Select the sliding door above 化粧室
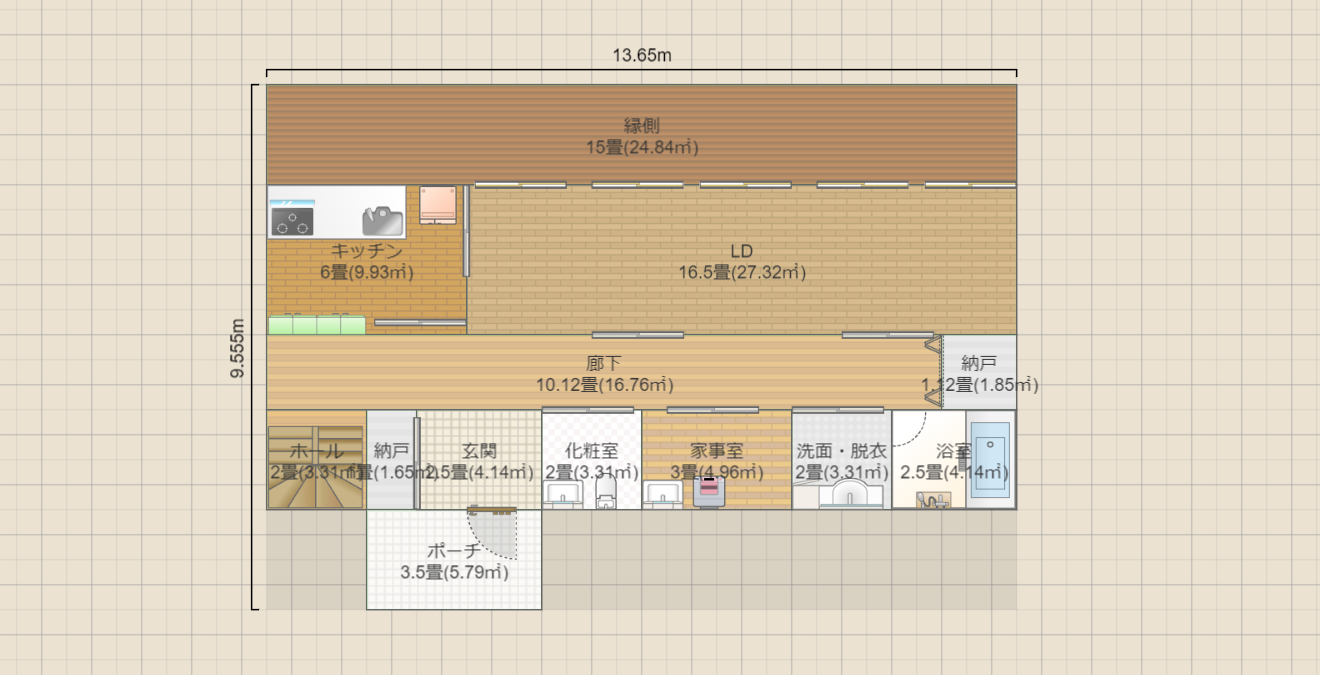The image size is (1320, 675). click(588, 409)
